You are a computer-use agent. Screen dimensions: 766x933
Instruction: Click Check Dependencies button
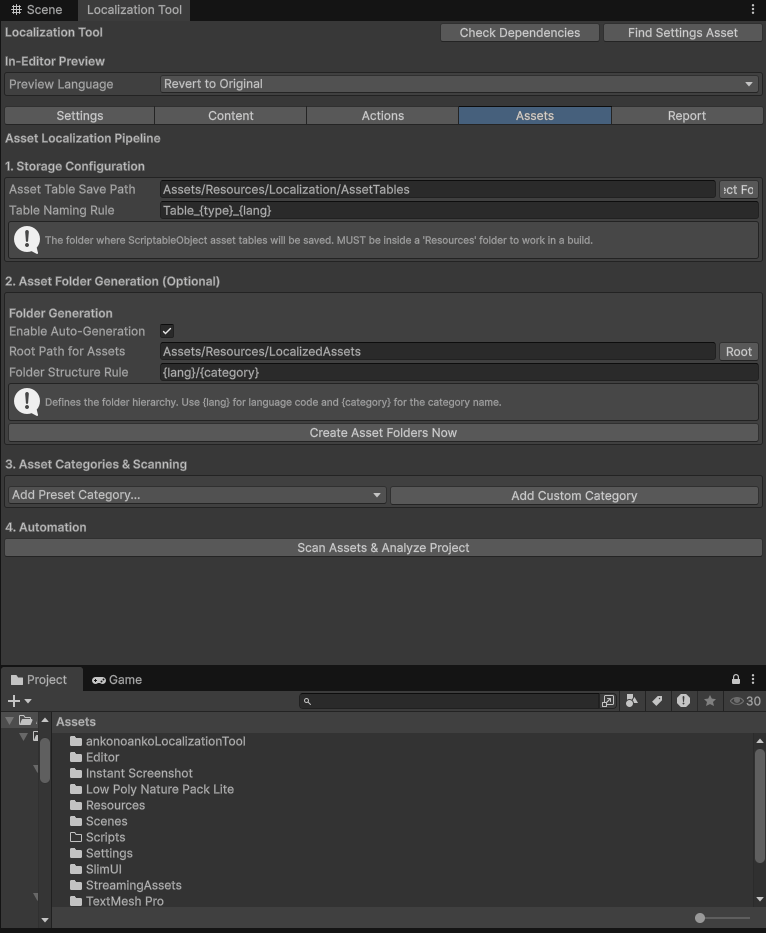coord(520,33)
